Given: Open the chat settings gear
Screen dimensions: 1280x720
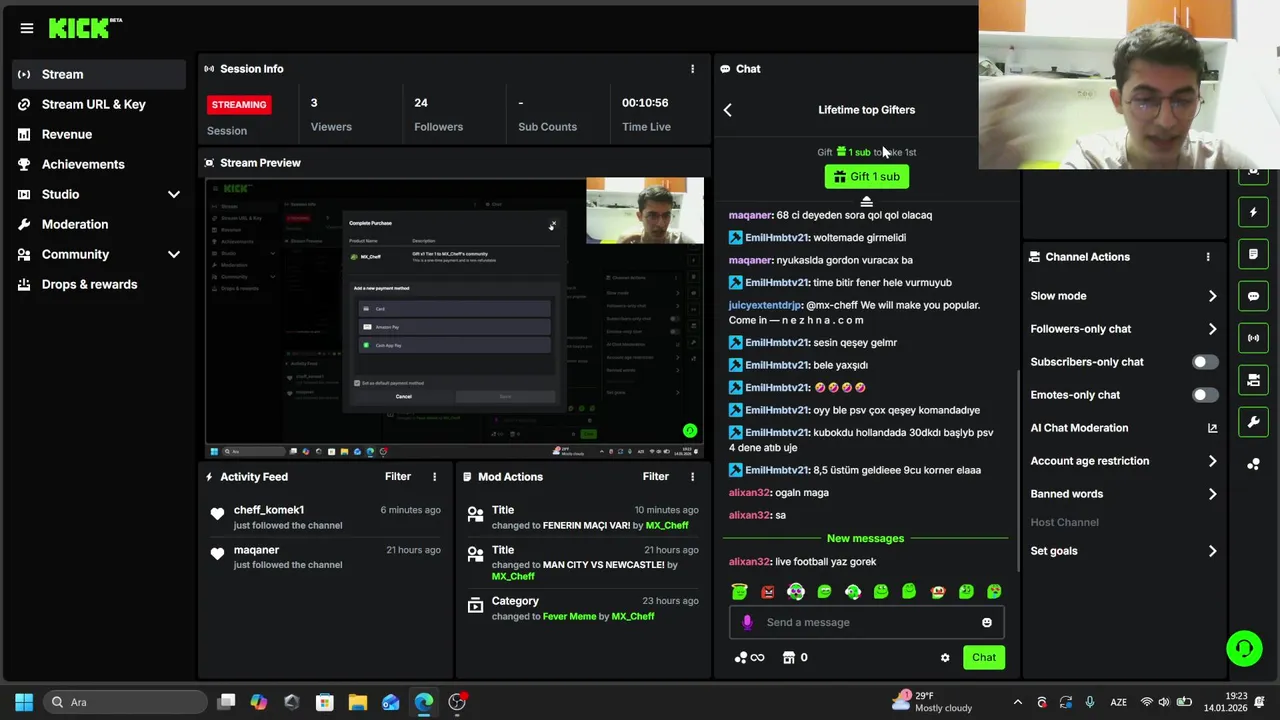Looking at the screenshot, I should 945,658.
